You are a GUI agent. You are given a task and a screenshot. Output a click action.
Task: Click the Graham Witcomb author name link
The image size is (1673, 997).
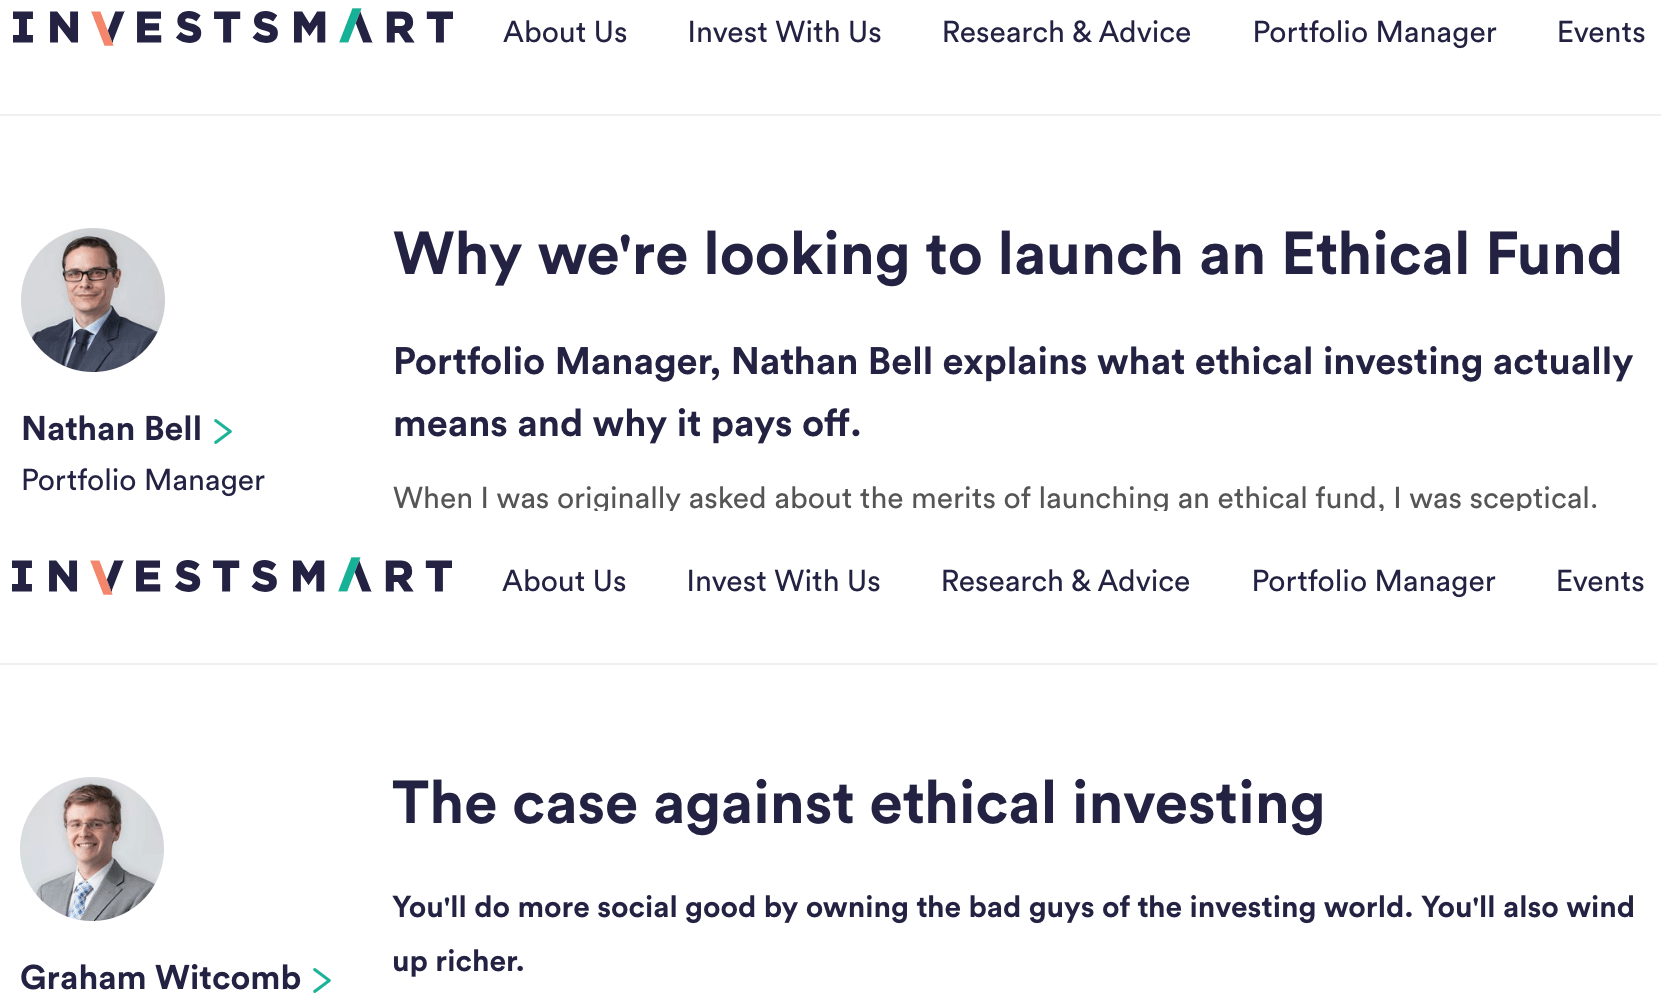click(x=160, y=977)
